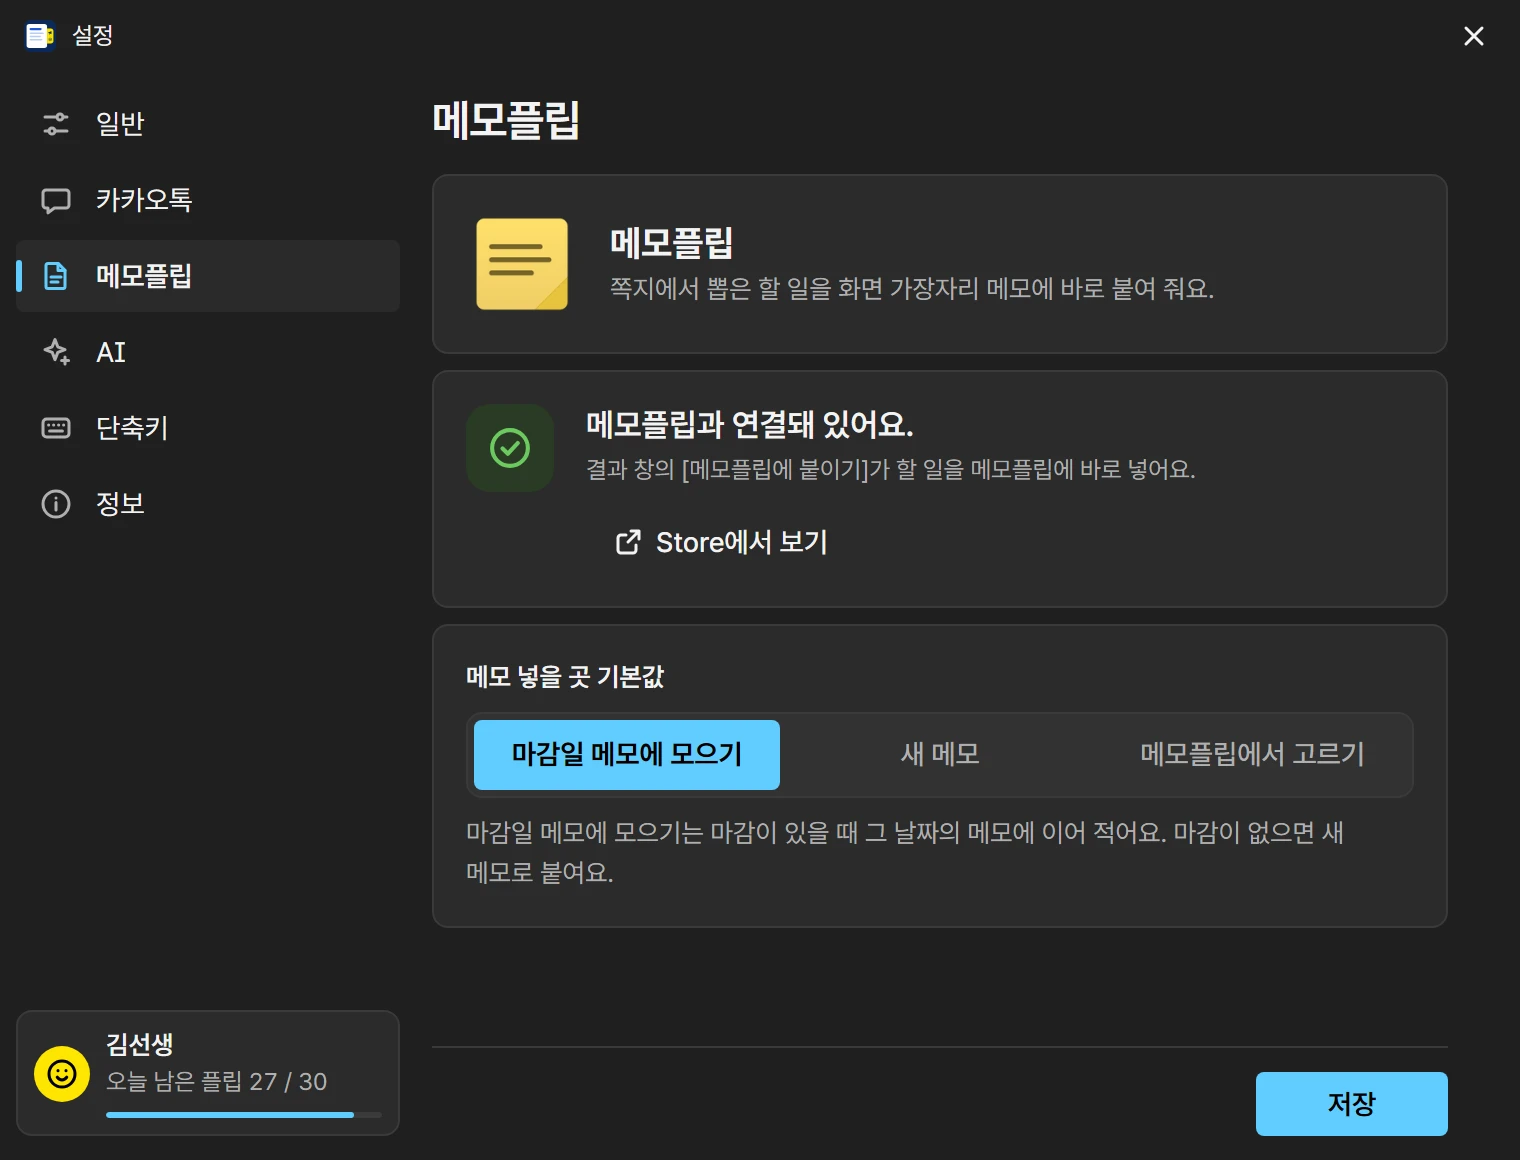Click the 쪽지에서 뽑은 할 일을 description text

click(912, 289)
